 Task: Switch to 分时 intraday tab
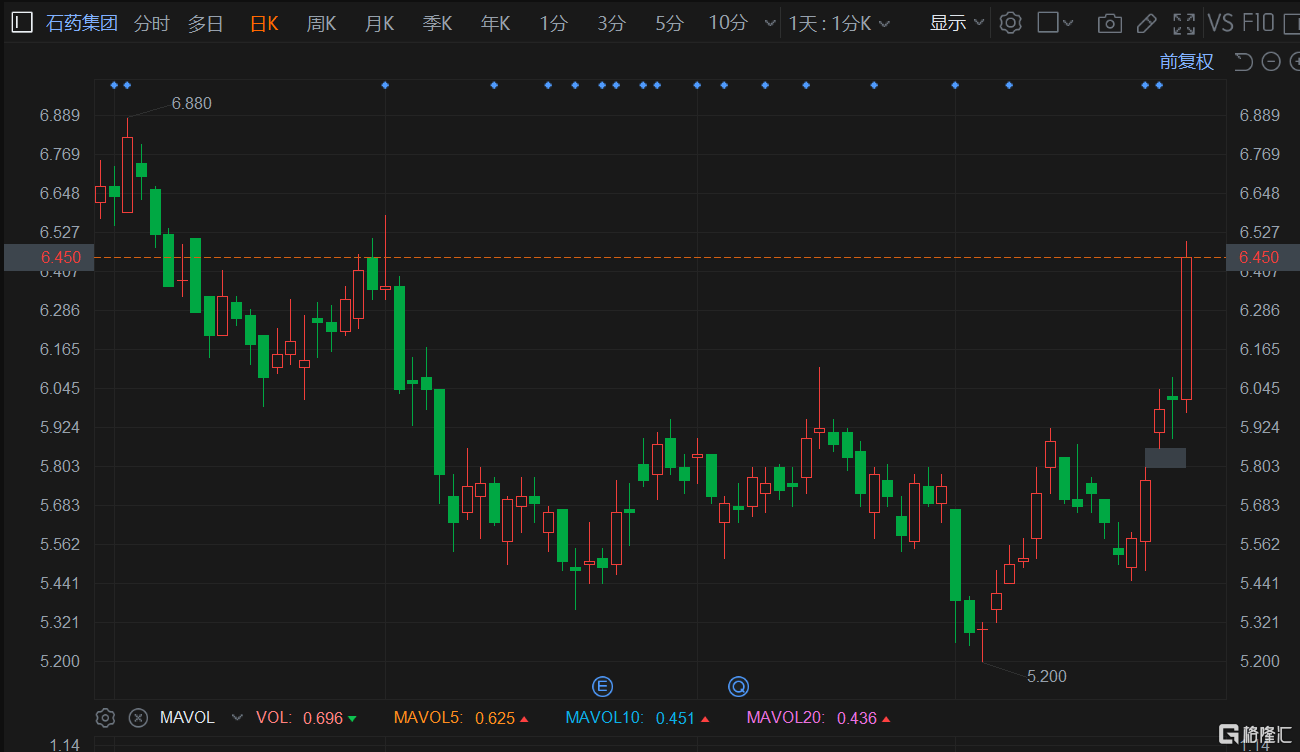pos(151,23)
